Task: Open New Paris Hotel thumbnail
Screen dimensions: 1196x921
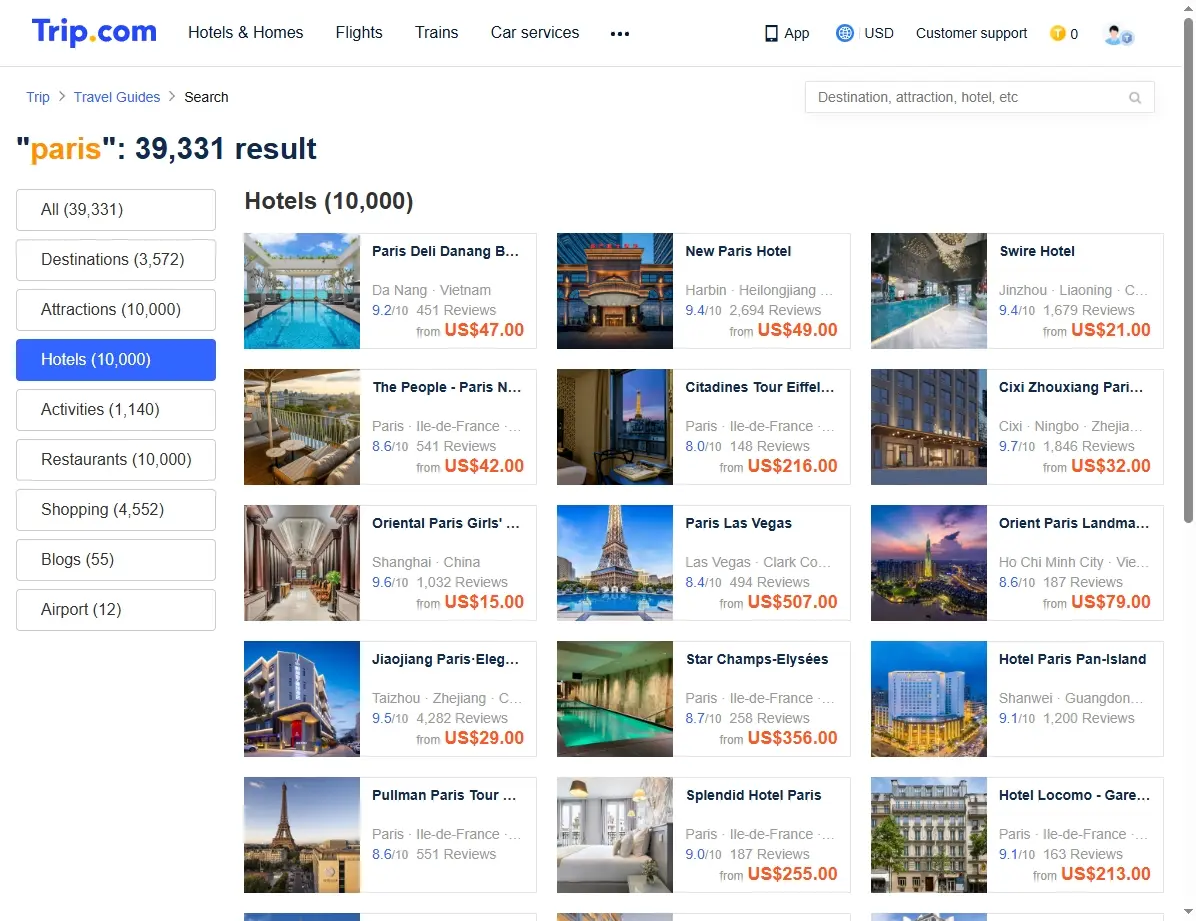Action: 615,291
